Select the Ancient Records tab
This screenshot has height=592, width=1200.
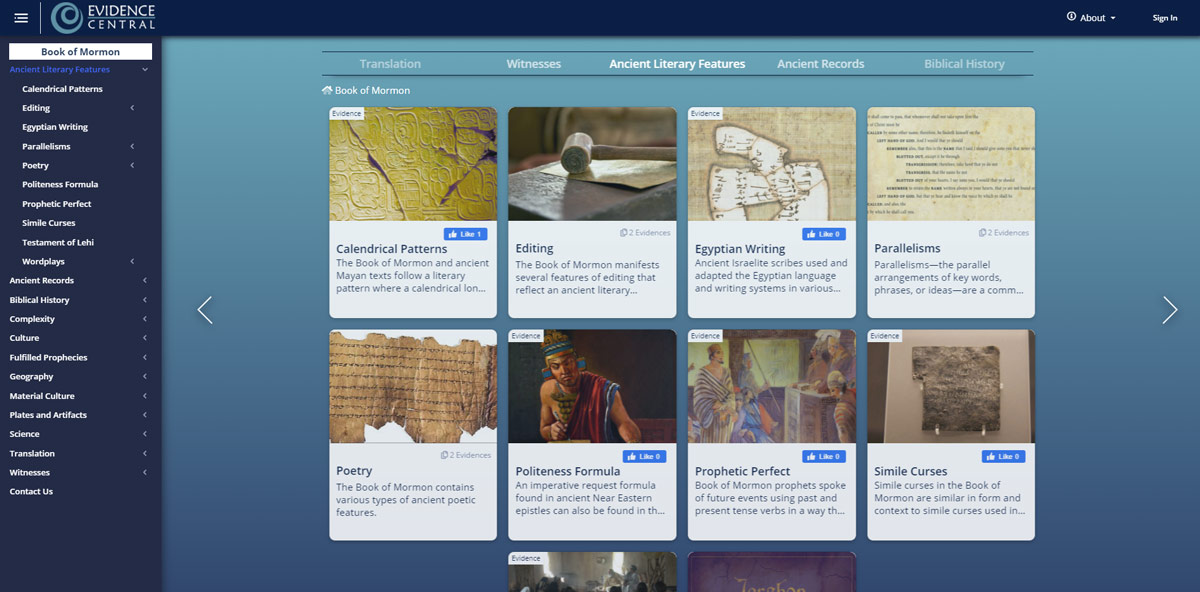coord(820,64)
